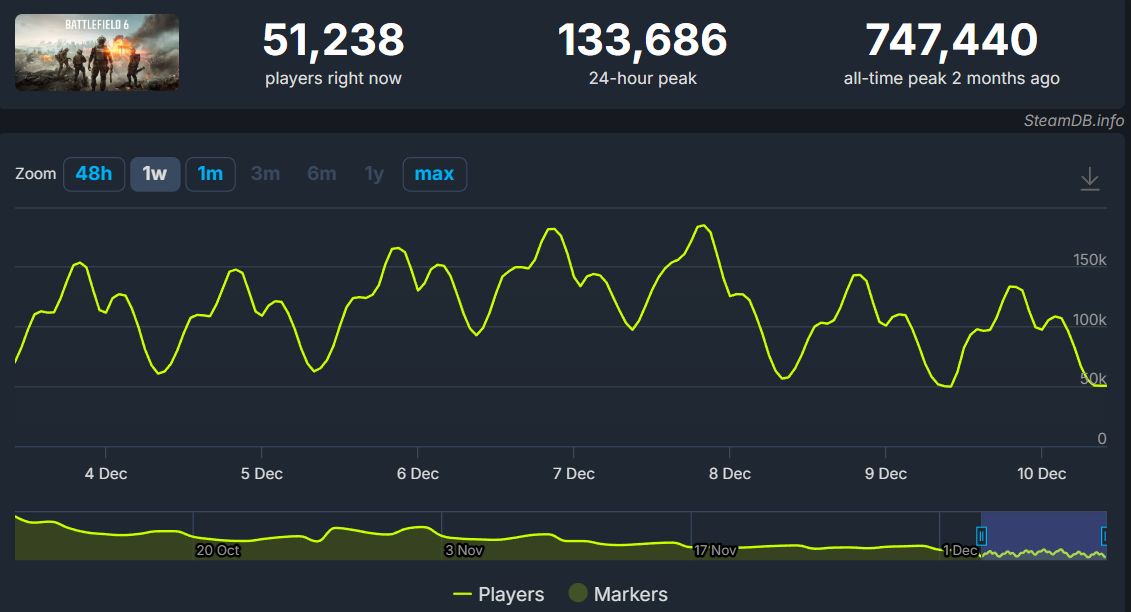Click the 100k y-axis label
The height and width of the screenshot is (612, 1131).
coord(1089,320)
